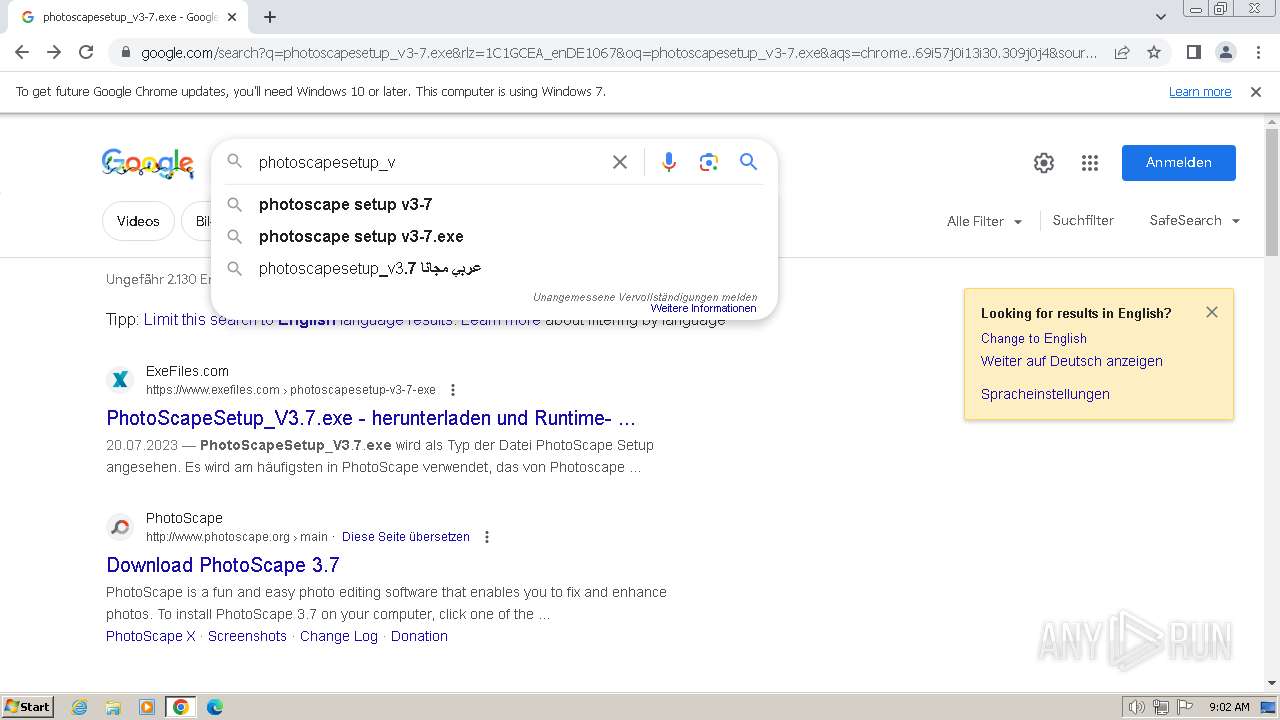Click the page vertical scrollbar

pos(1272,193)
